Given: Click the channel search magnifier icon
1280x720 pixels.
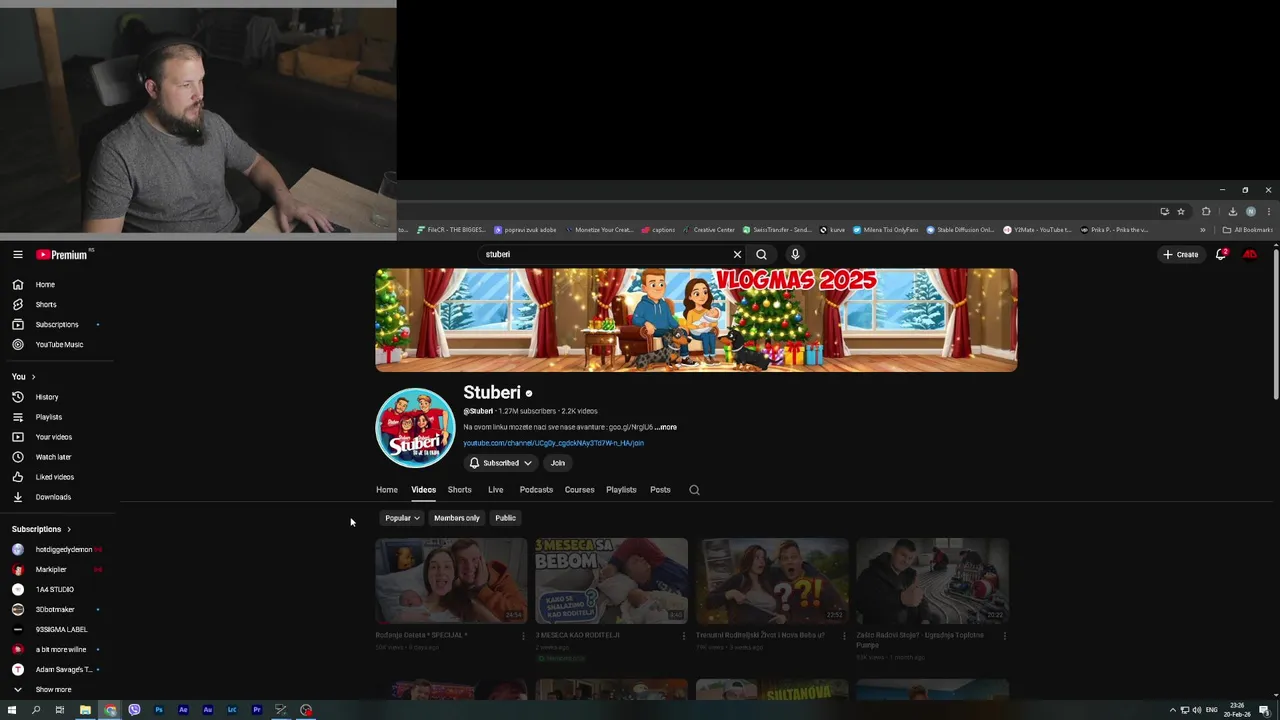Looking at the screenshot, I should pos(694,490).
